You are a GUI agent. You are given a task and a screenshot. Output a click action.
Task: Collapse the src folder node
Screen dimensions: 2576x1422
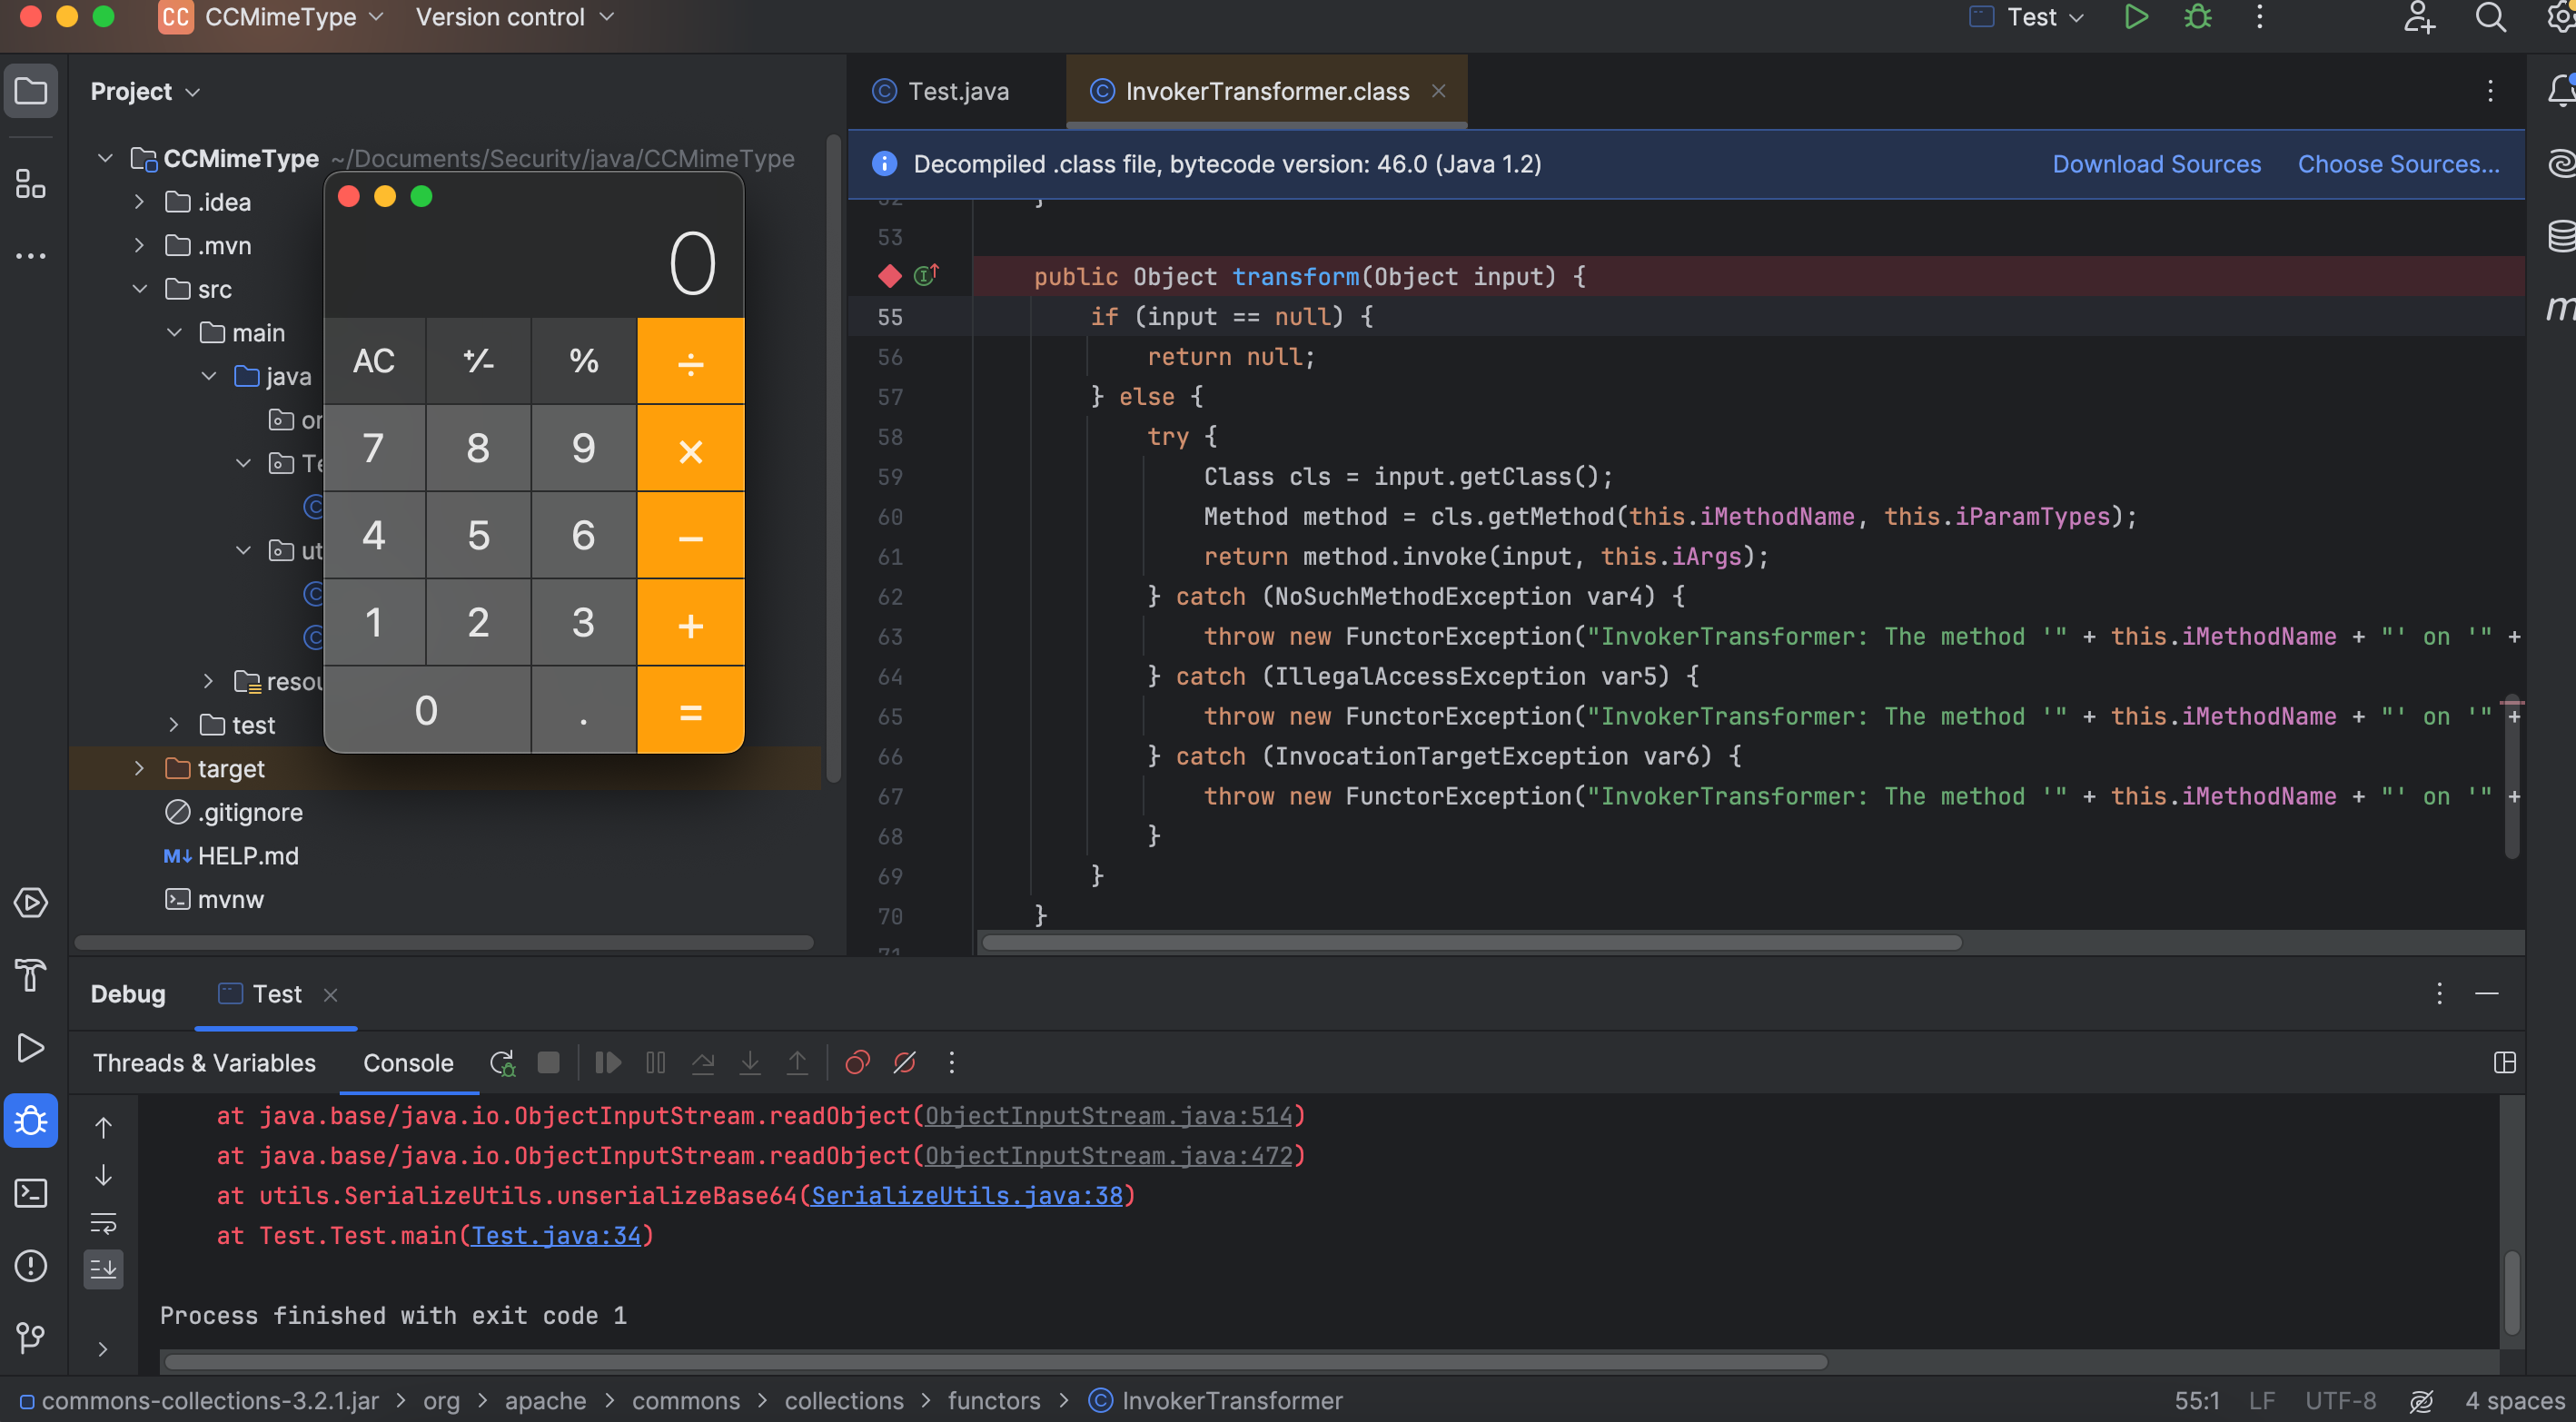click(x=139, y=289)
